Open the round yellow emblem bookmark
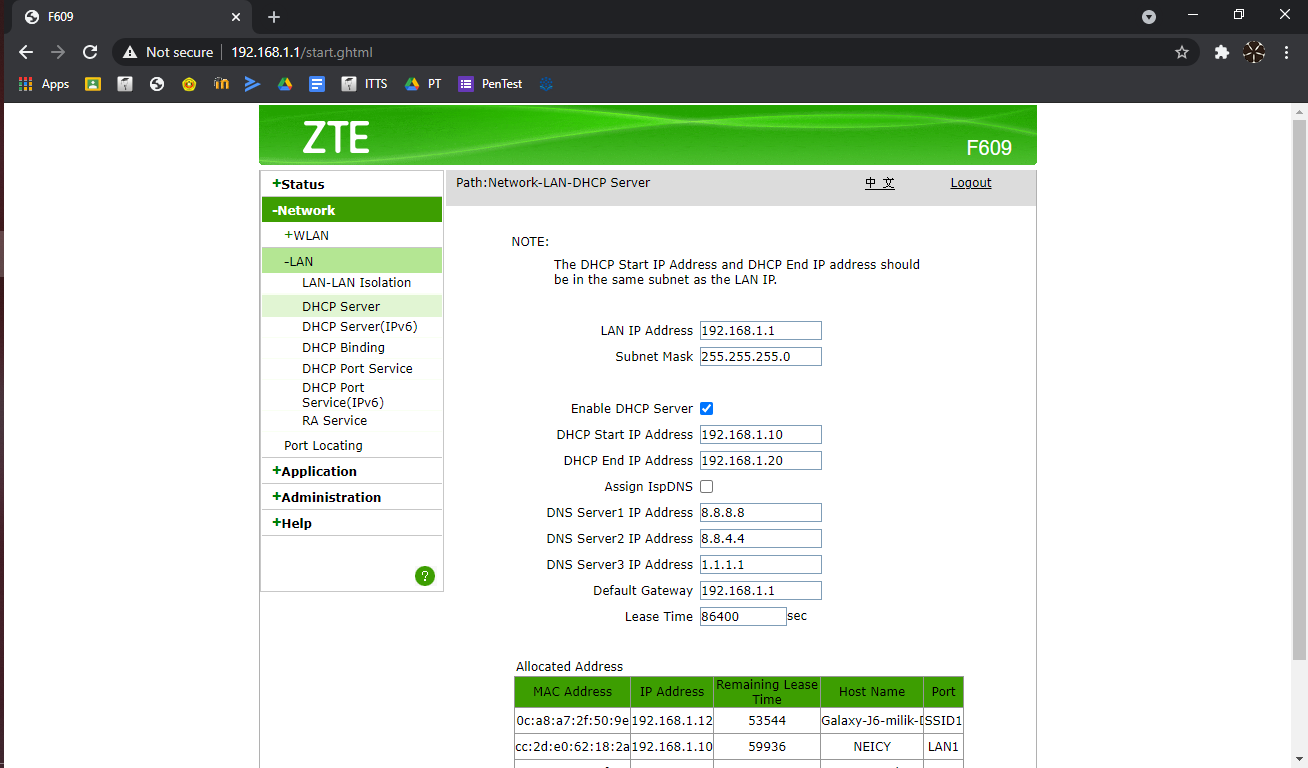Viewport: 1308px width, 768px height. click(189, 84)
